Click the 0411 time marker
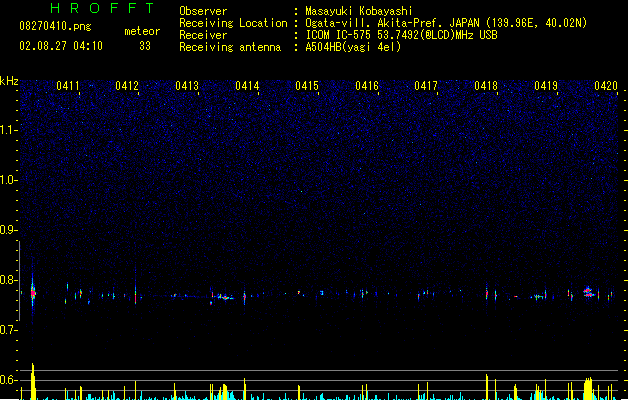Image resolution: width=629 pixels, height=400 pixels. [x=68, y=86]
